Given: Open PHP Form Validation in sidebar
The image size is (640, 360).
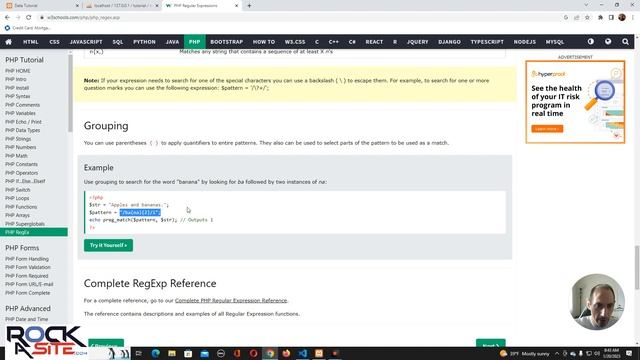Looking at the screenshot, I should point(28,267).
